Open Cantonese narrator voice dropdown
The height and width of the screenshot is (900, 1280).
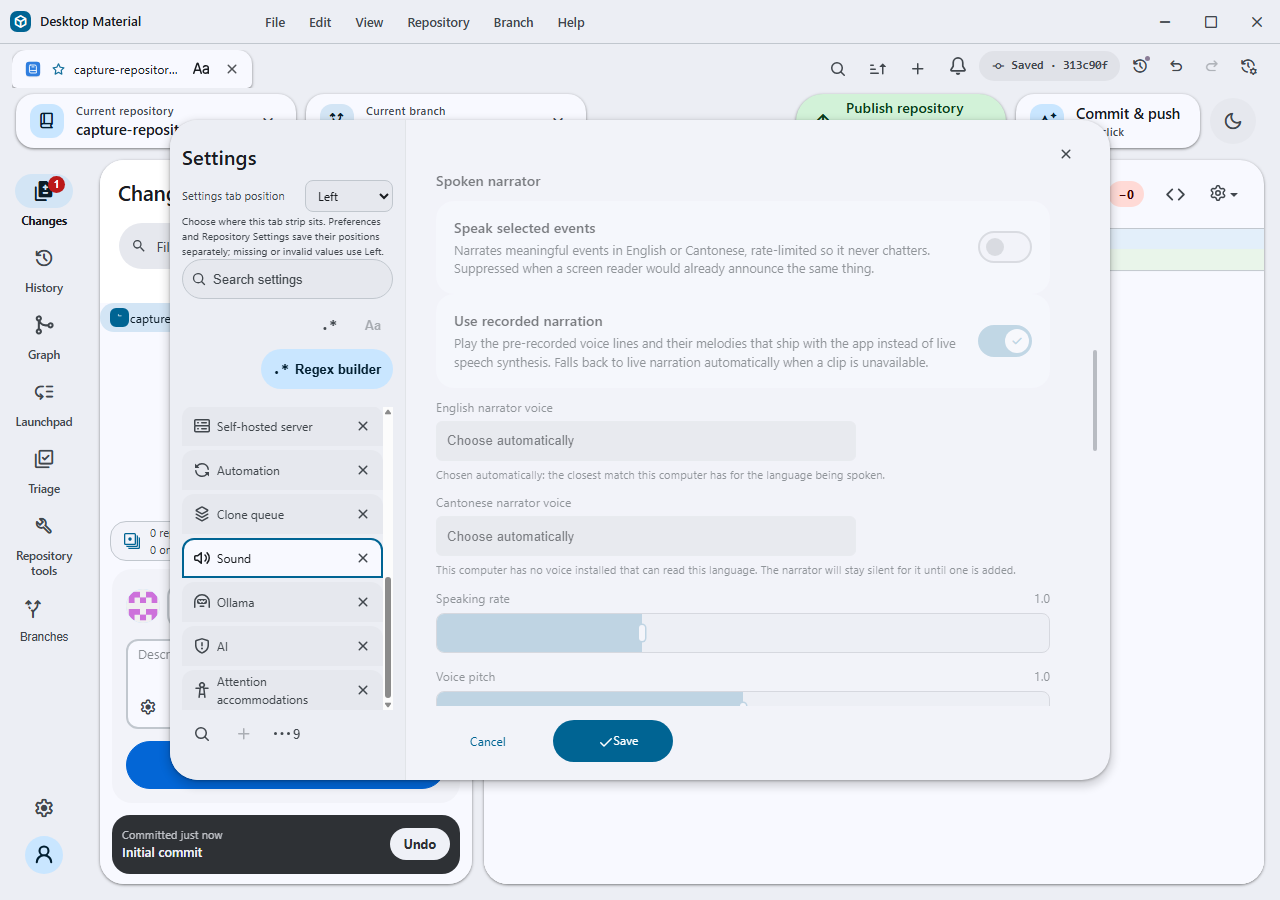coord(646,536)
